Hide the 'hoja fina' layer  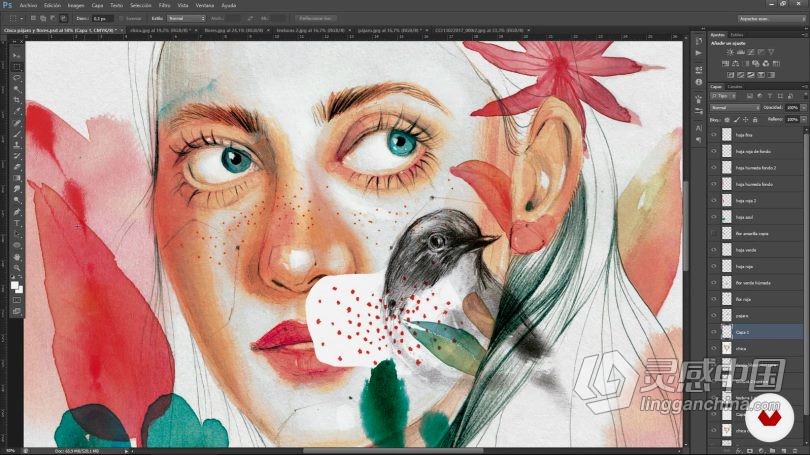pos(714,135)
